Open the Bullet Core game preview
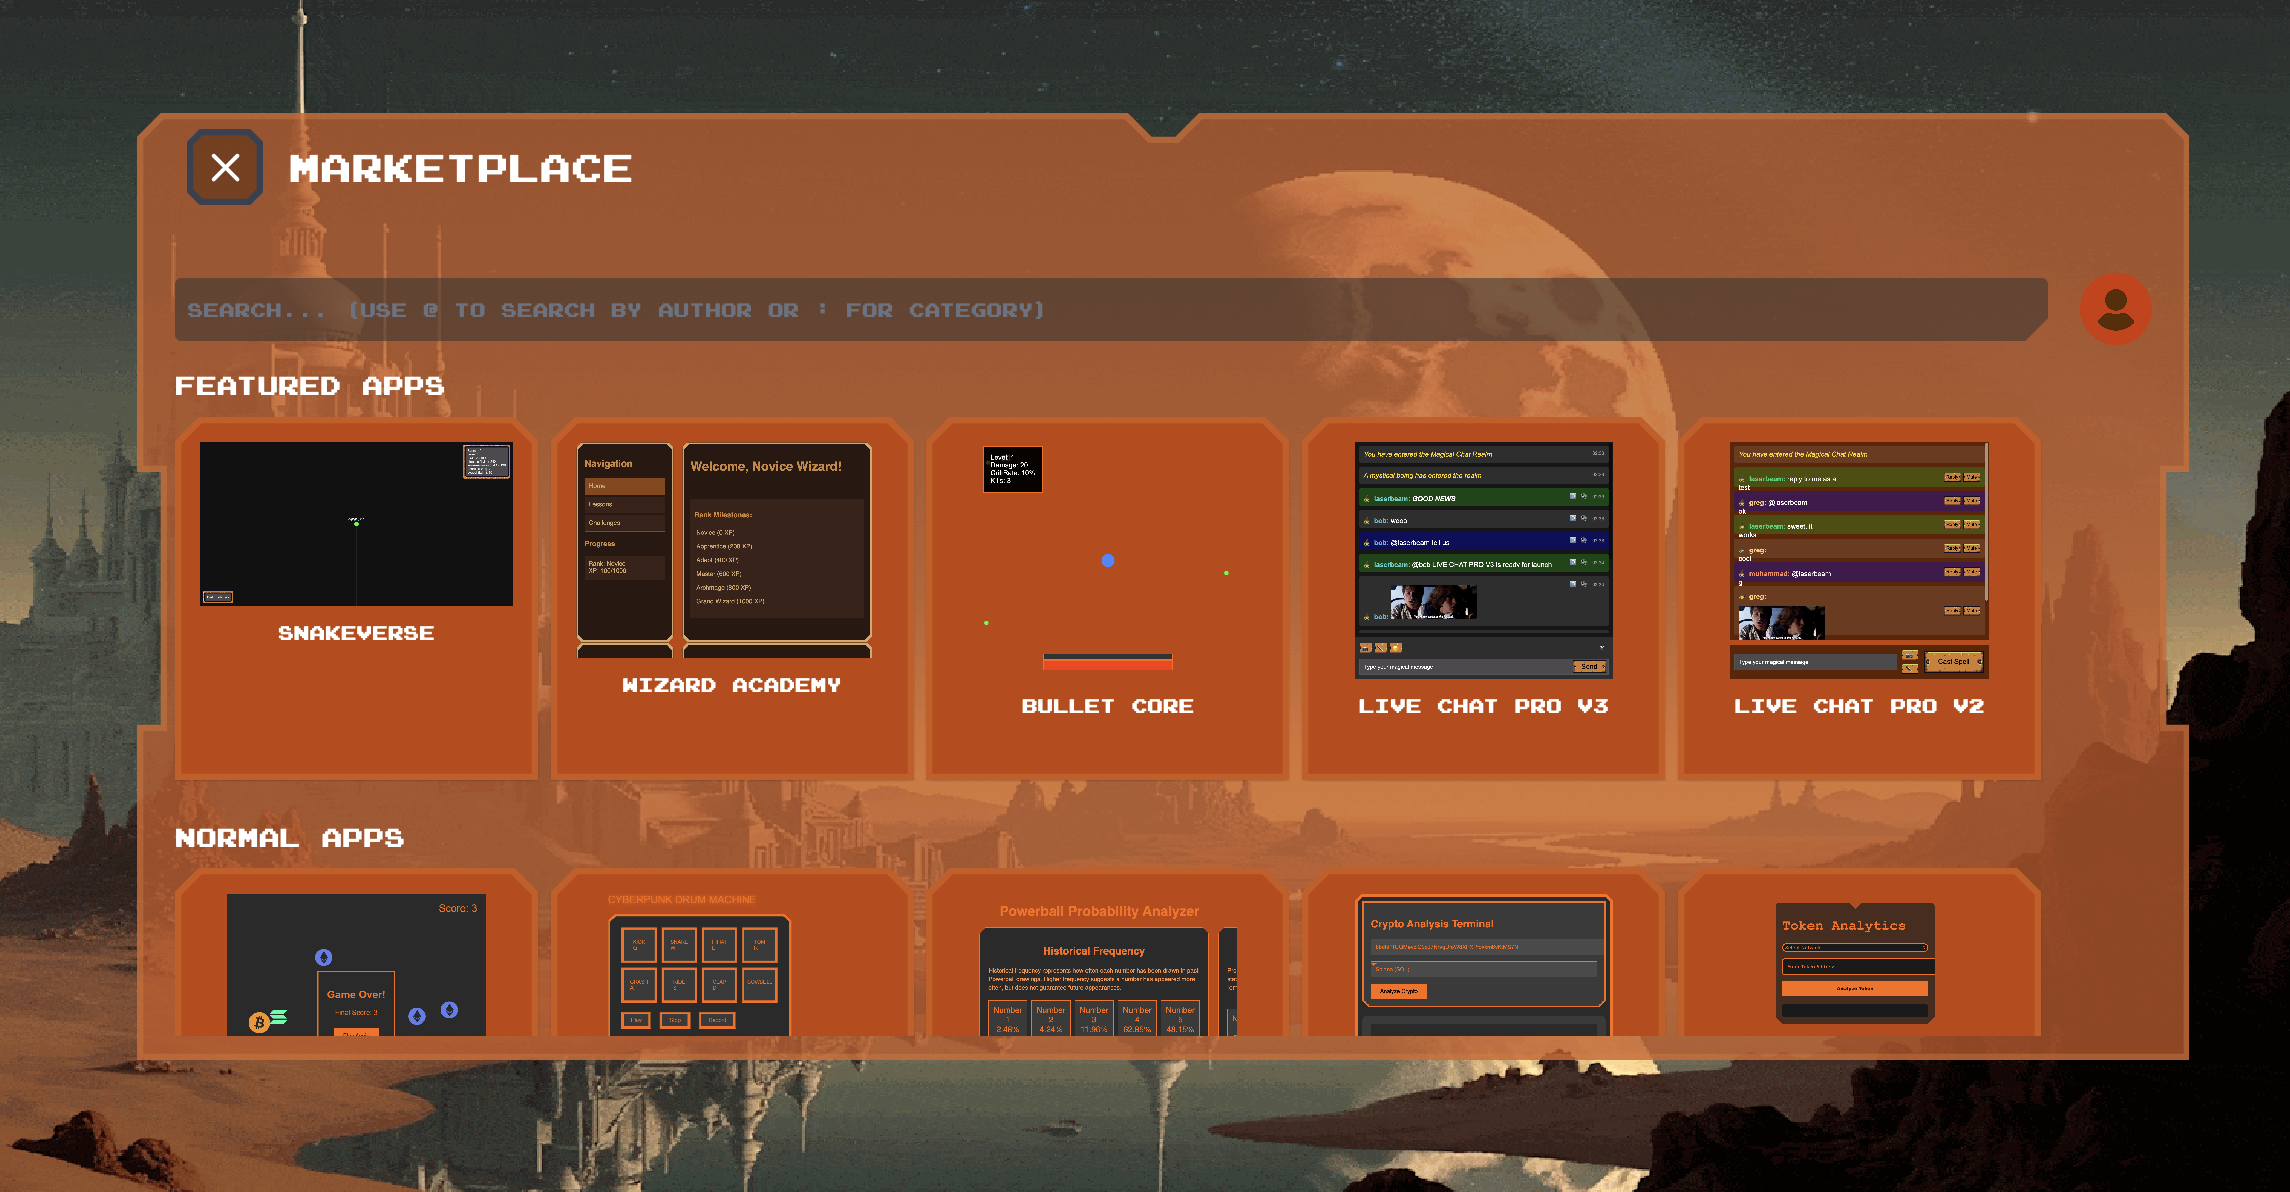The width and height of the screenshot is (2290, 1192). 1107,560
